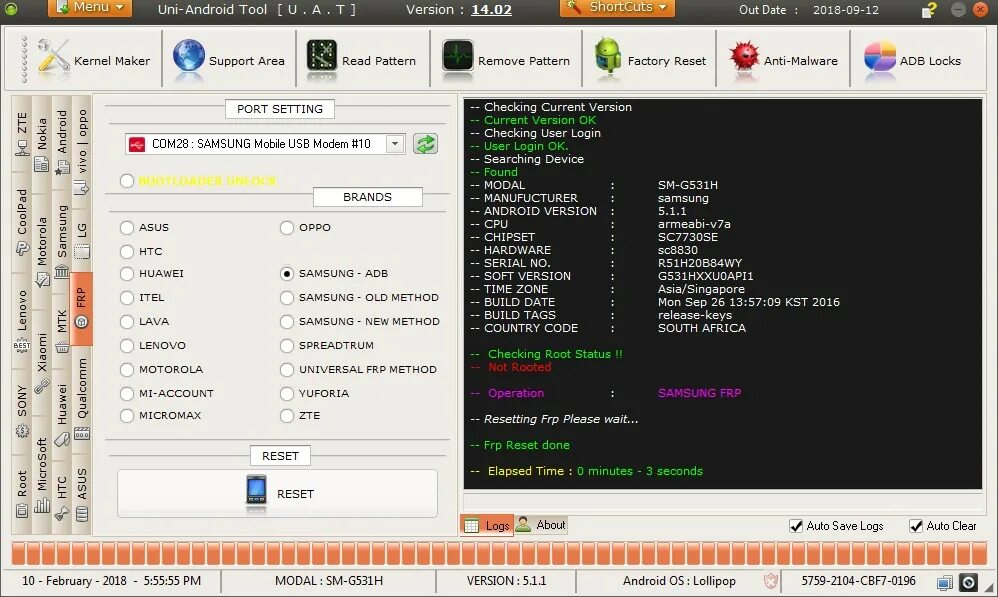Toggle Auto Save Logs checkbox
The width and height of the screenshot is (998, 597).
796,526
